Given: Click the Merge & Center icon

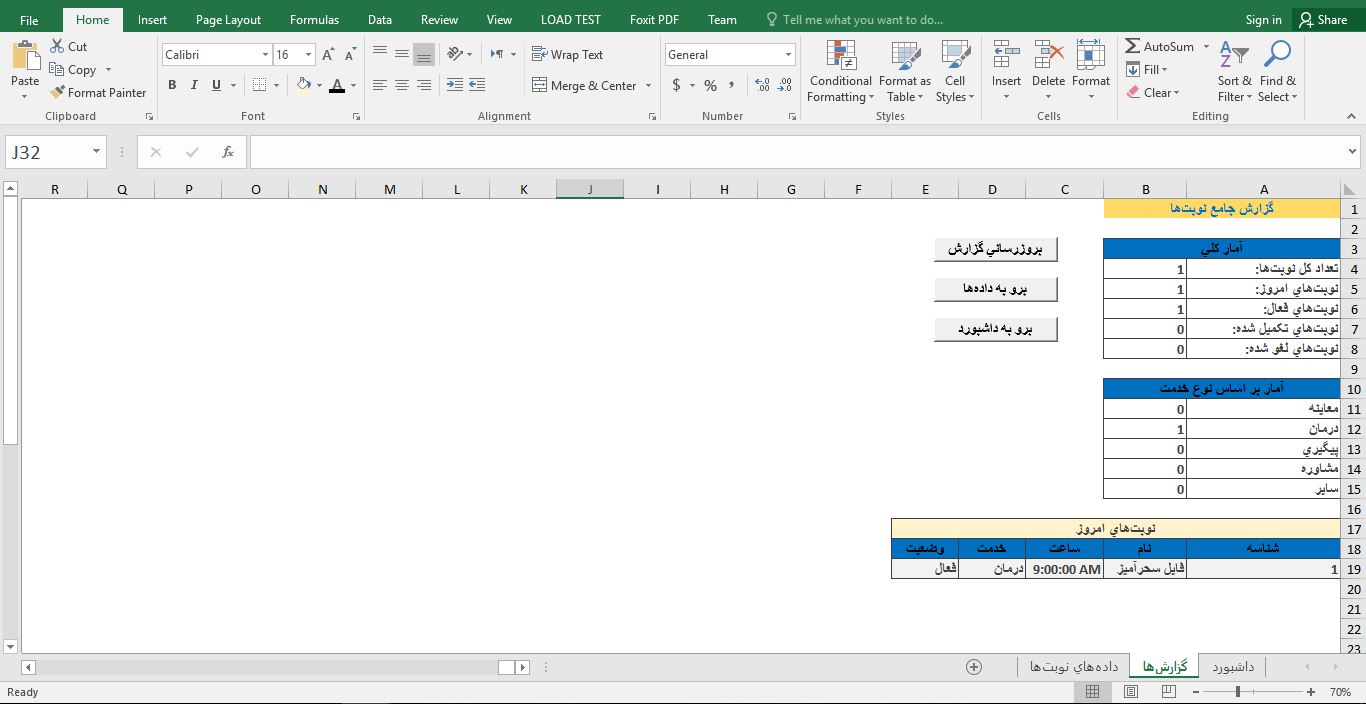Looking at the screenshot, I should 539,86.
